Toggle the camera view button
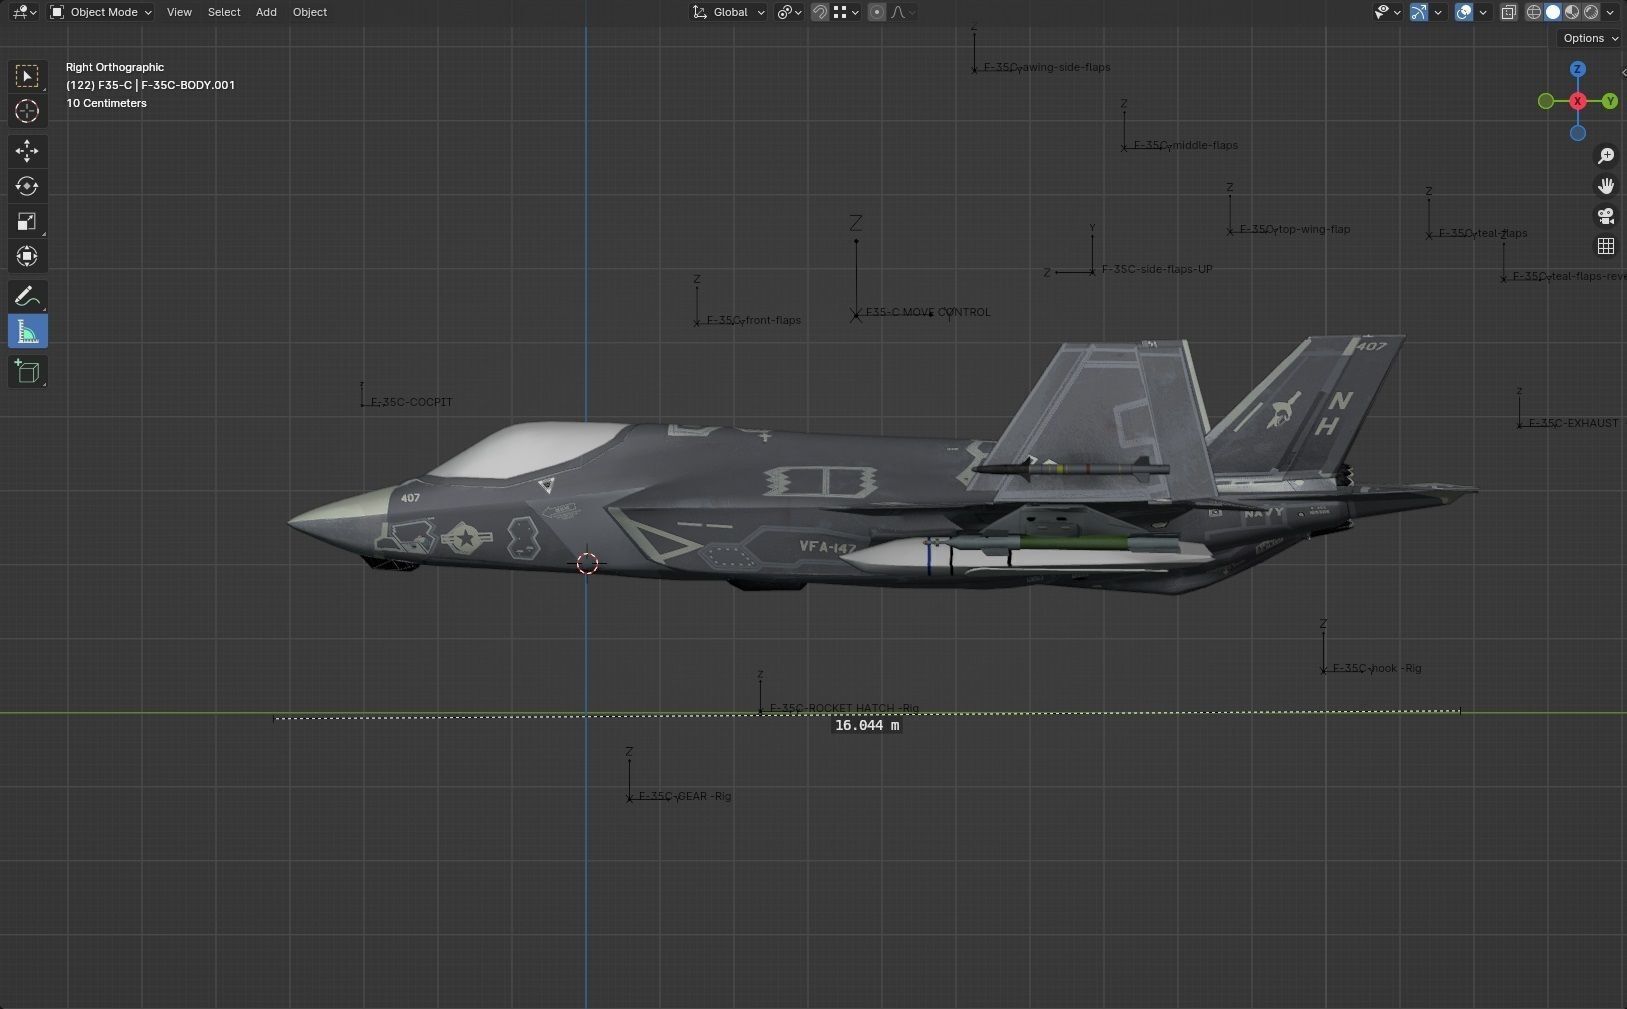This screenshot has width=1627, height=1009. 1606,216
